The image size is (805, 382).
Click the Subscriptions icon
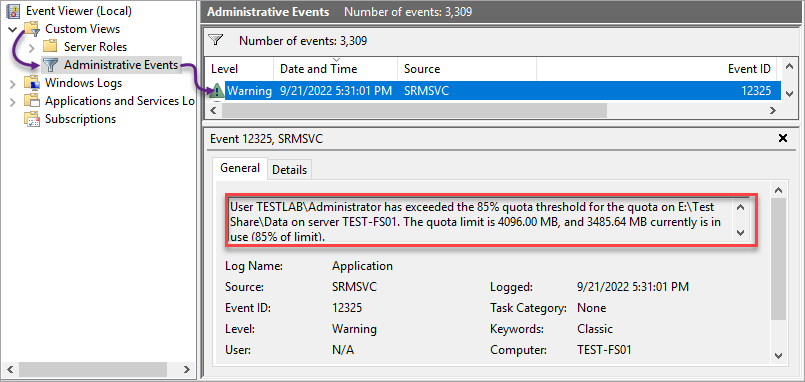(x=32, y=119)
